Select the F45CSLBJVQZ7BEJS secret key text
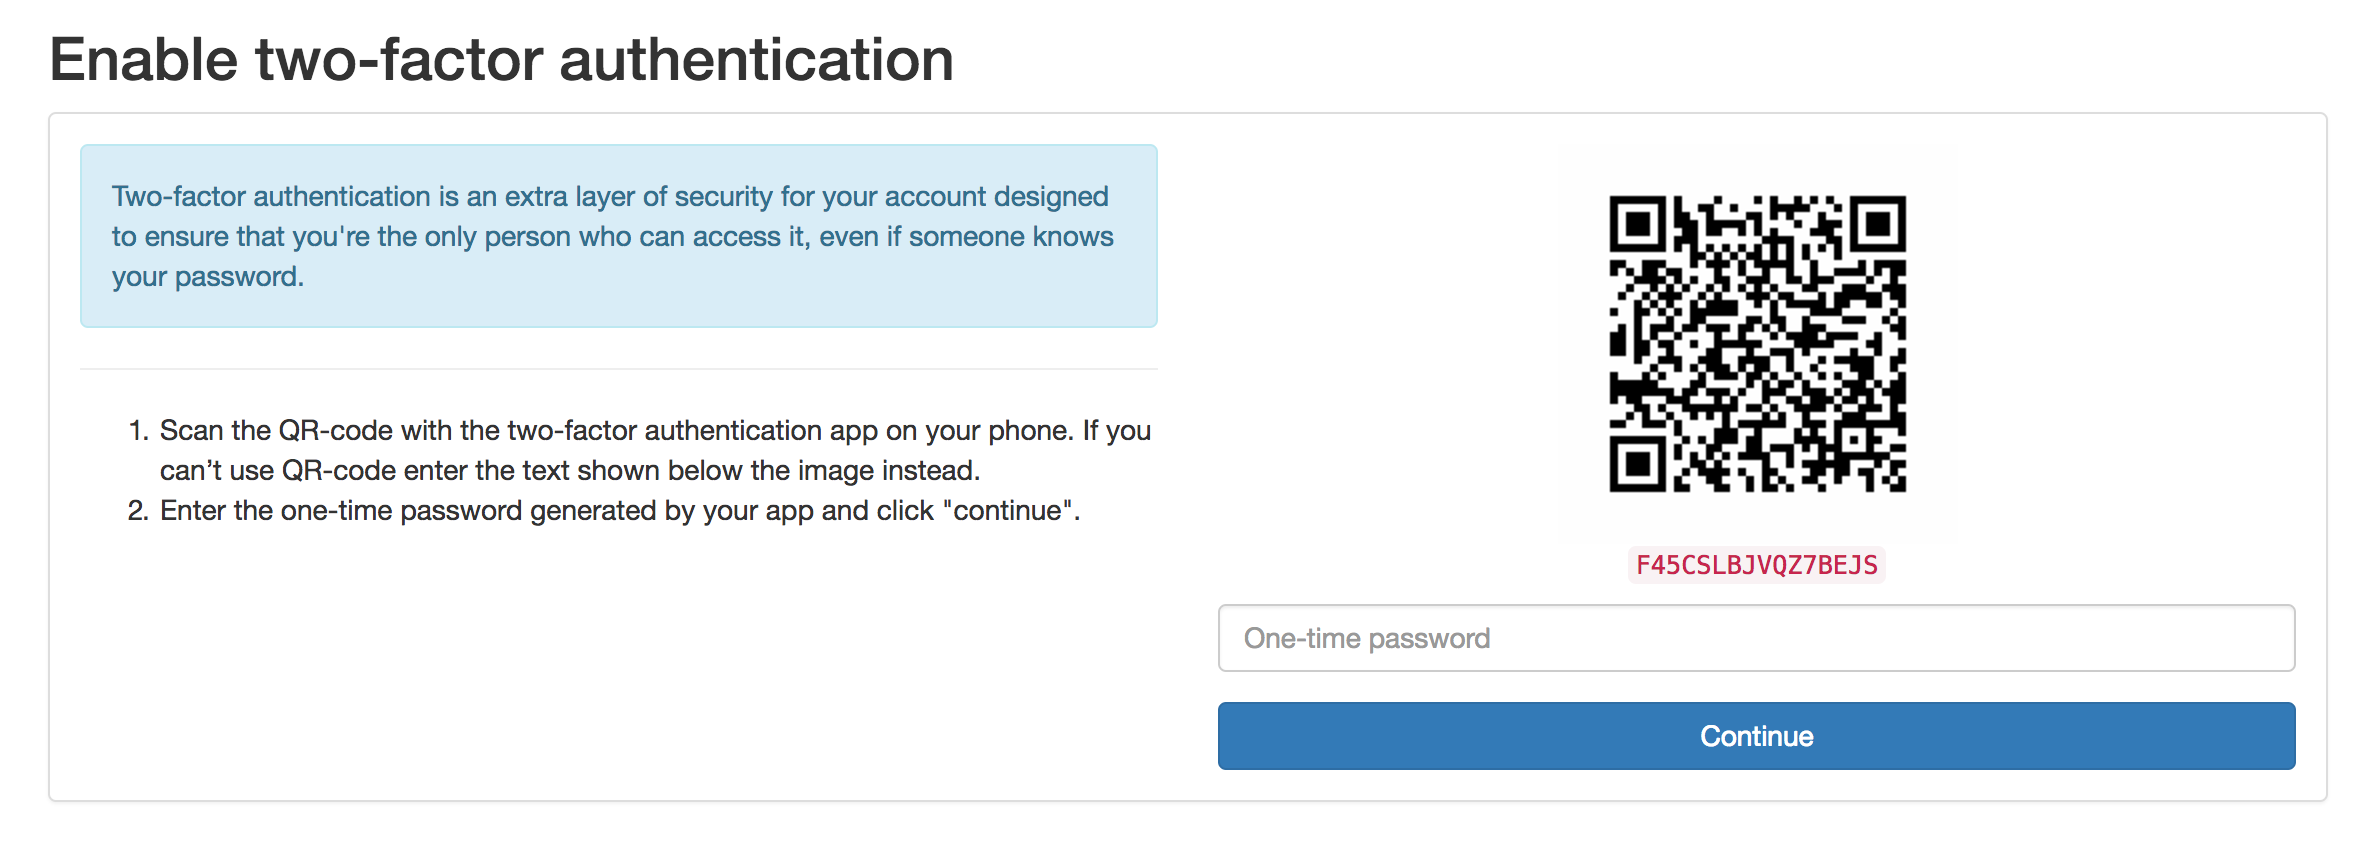The height and width of the screenshot is (866, 2366). point(1757,565)
